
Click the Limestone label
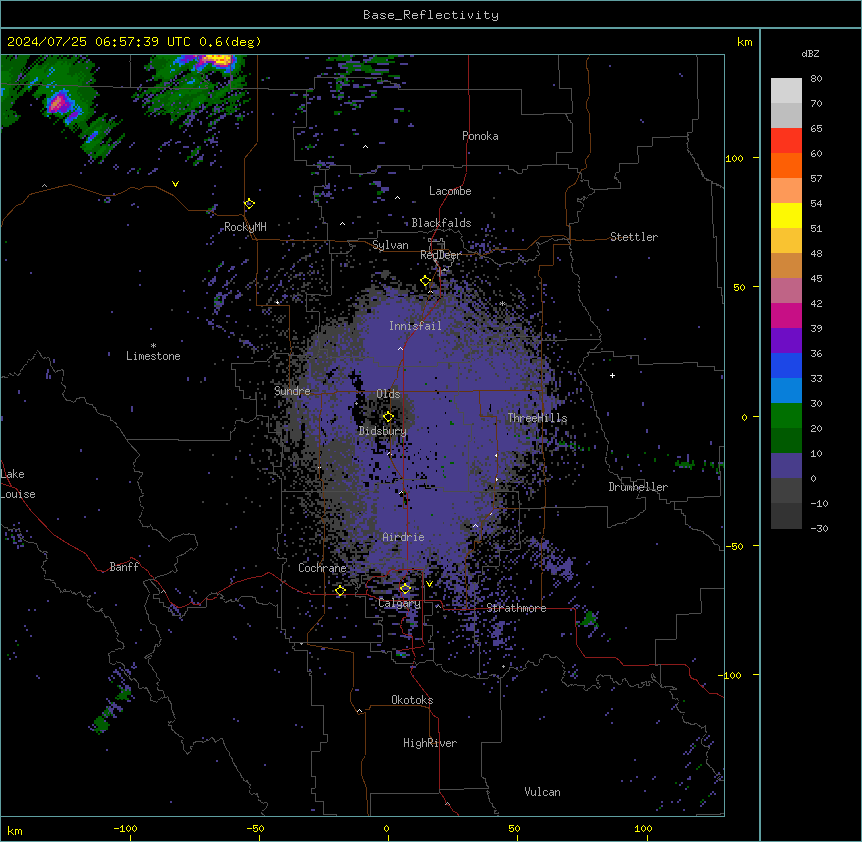point(153,356)
